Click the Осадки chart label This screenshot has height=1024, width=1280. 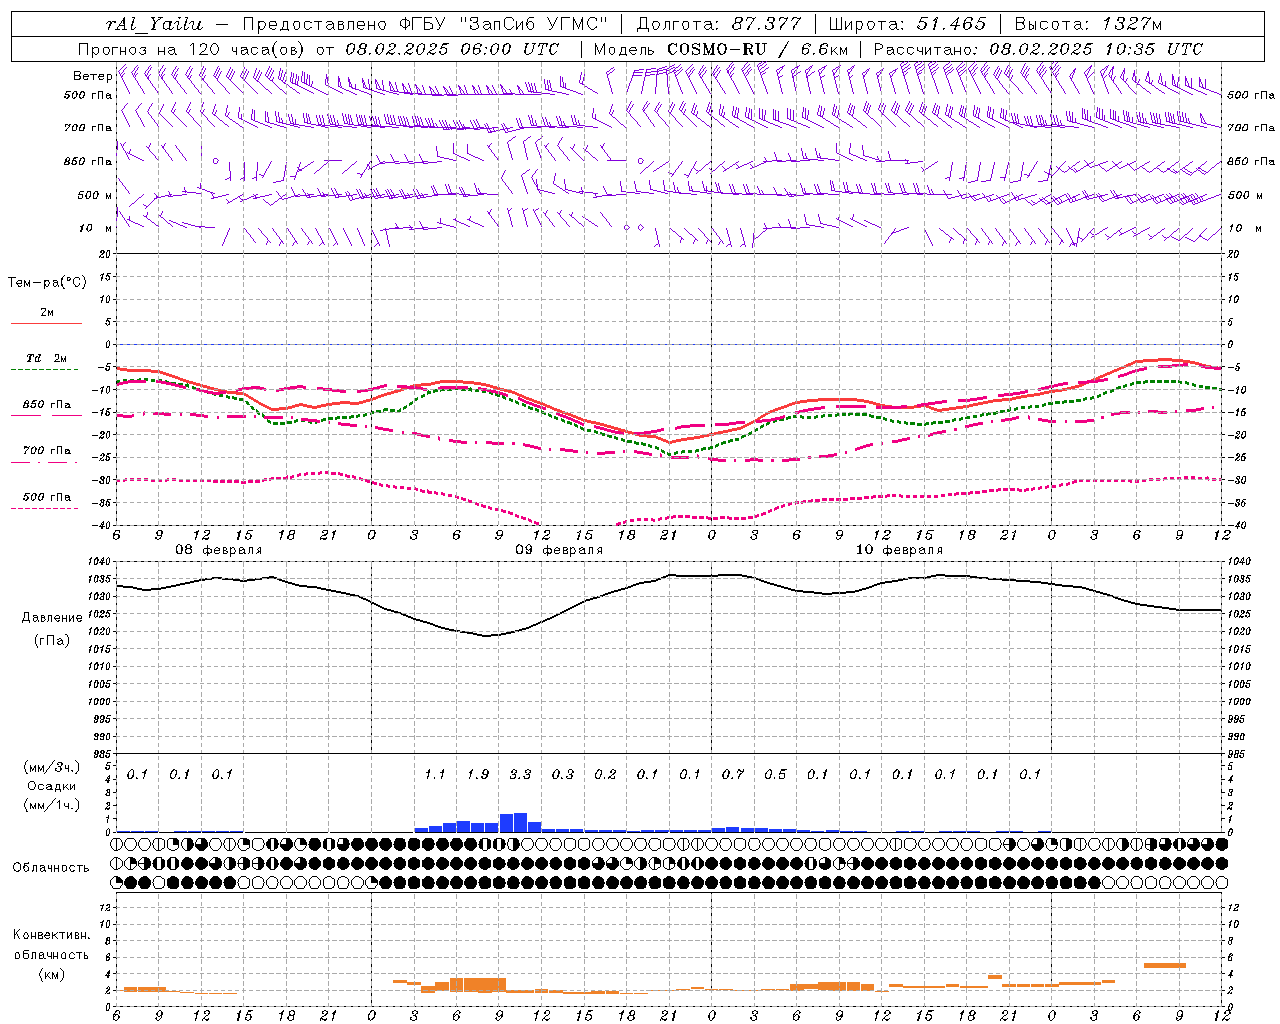tap(52, 786)
